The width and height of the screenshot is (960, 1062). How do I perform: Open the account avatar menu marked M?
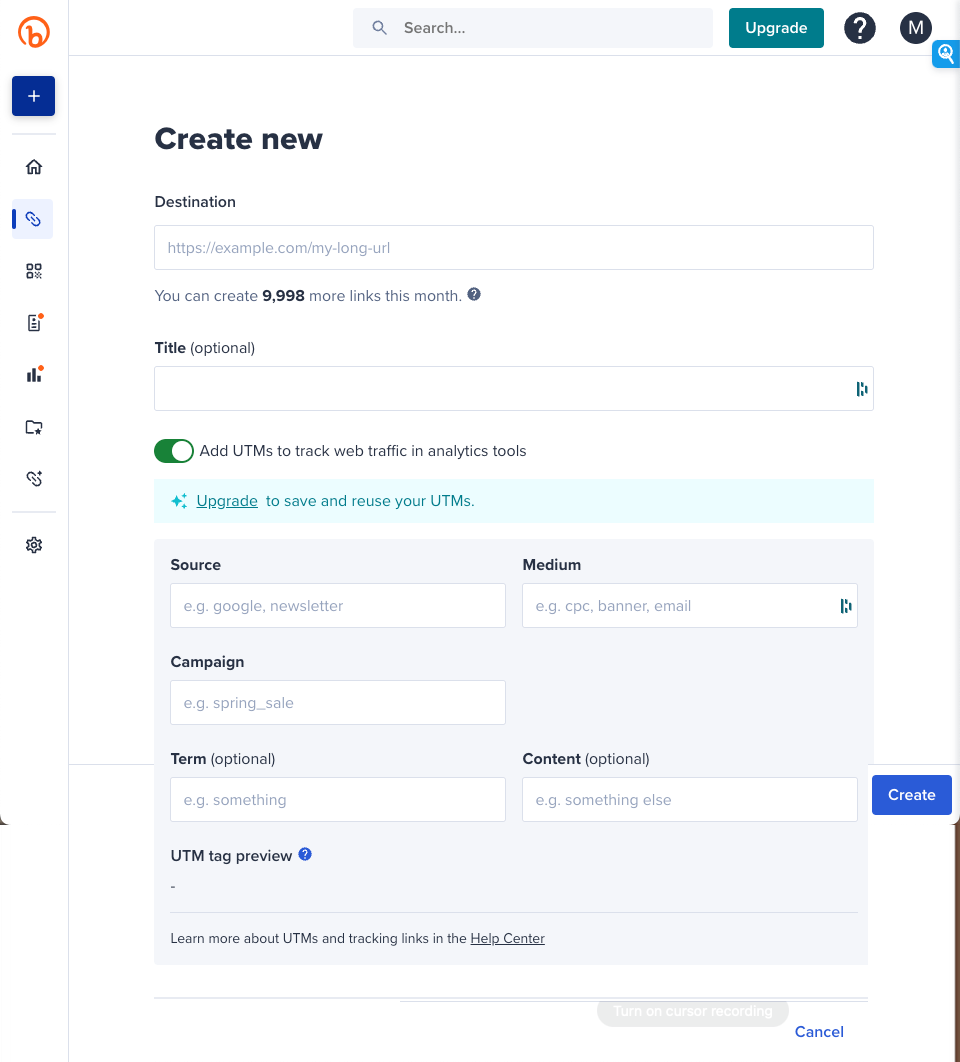pyautogui.click(x=915, y=27)
